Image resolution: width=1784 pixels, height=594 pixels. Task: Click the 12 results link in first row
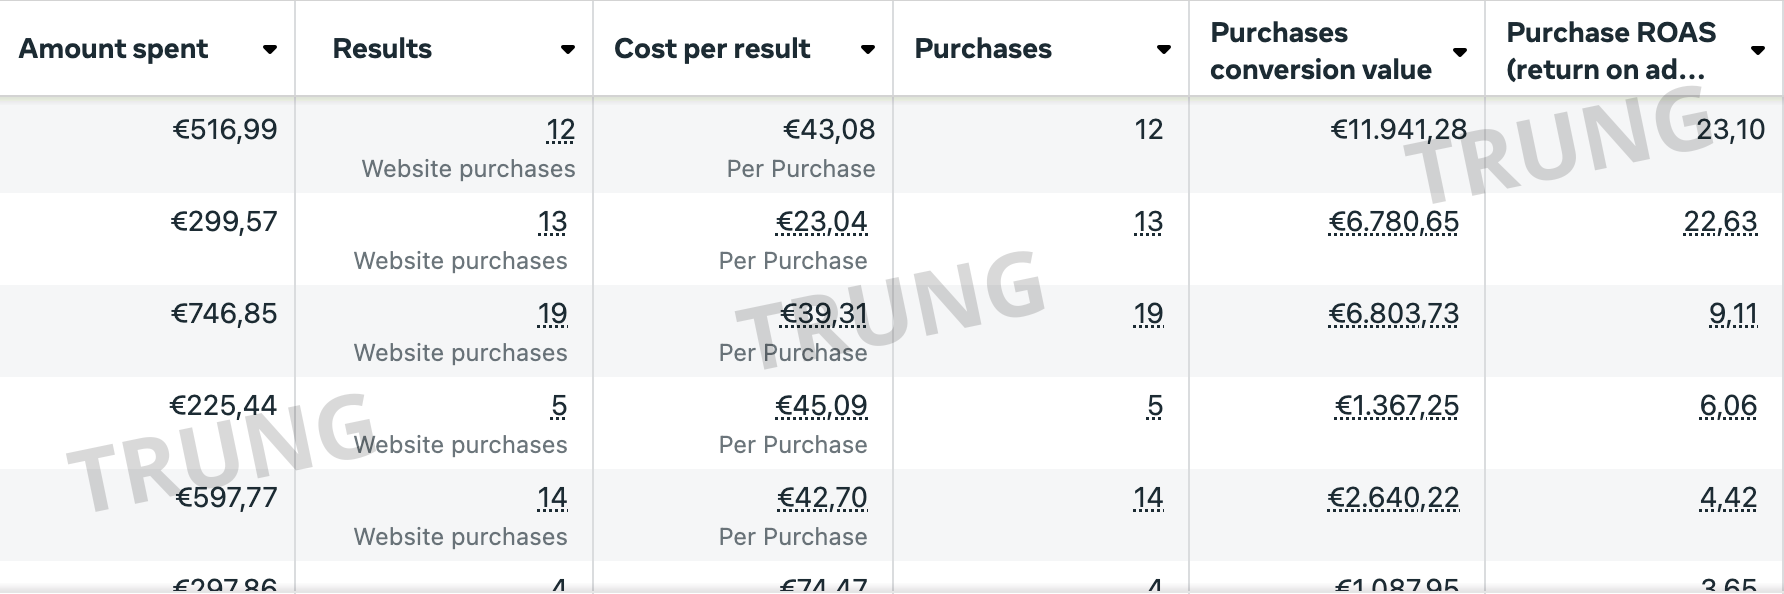point(560,130)
